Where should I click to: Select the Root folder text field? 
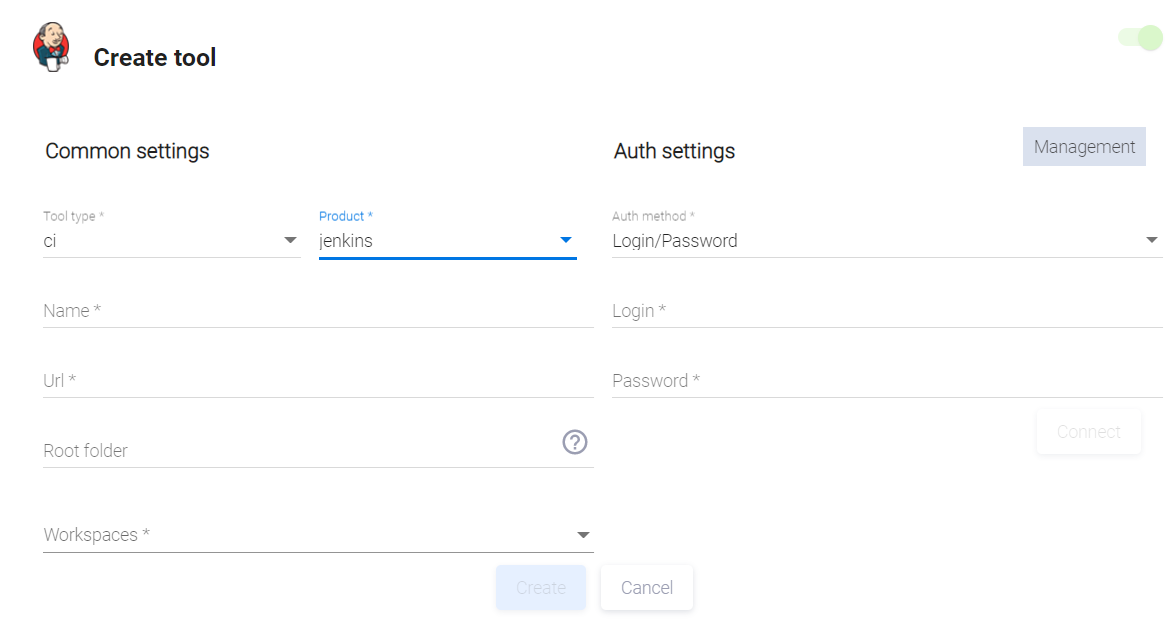tap(300, 451)
